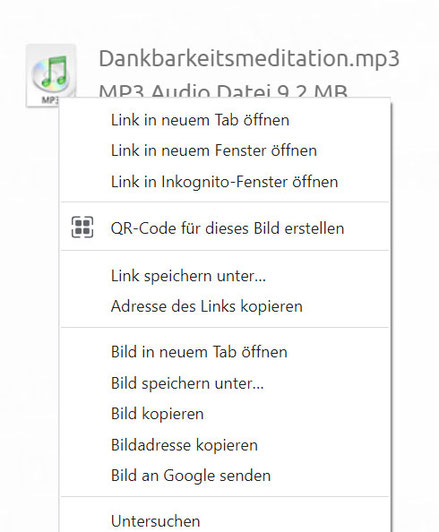This screenshot has width=439, height=532.
Task: Select 'Bild in neuem Tab öffnen'
Action: pyautogui.click(x=225, y=352)
